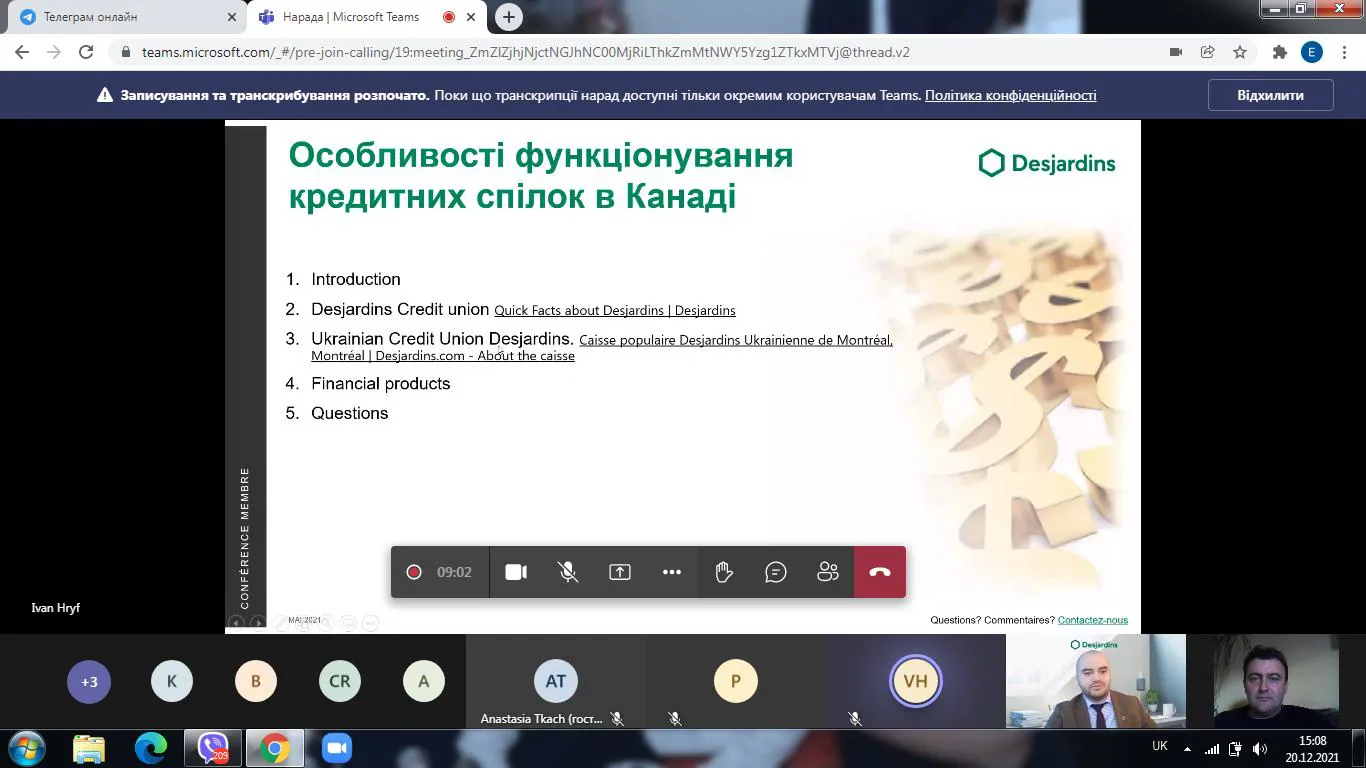The width and height of the screenshot is (1366, 768).
Task: Open Zoom from the taskbar
Action: 337,748
